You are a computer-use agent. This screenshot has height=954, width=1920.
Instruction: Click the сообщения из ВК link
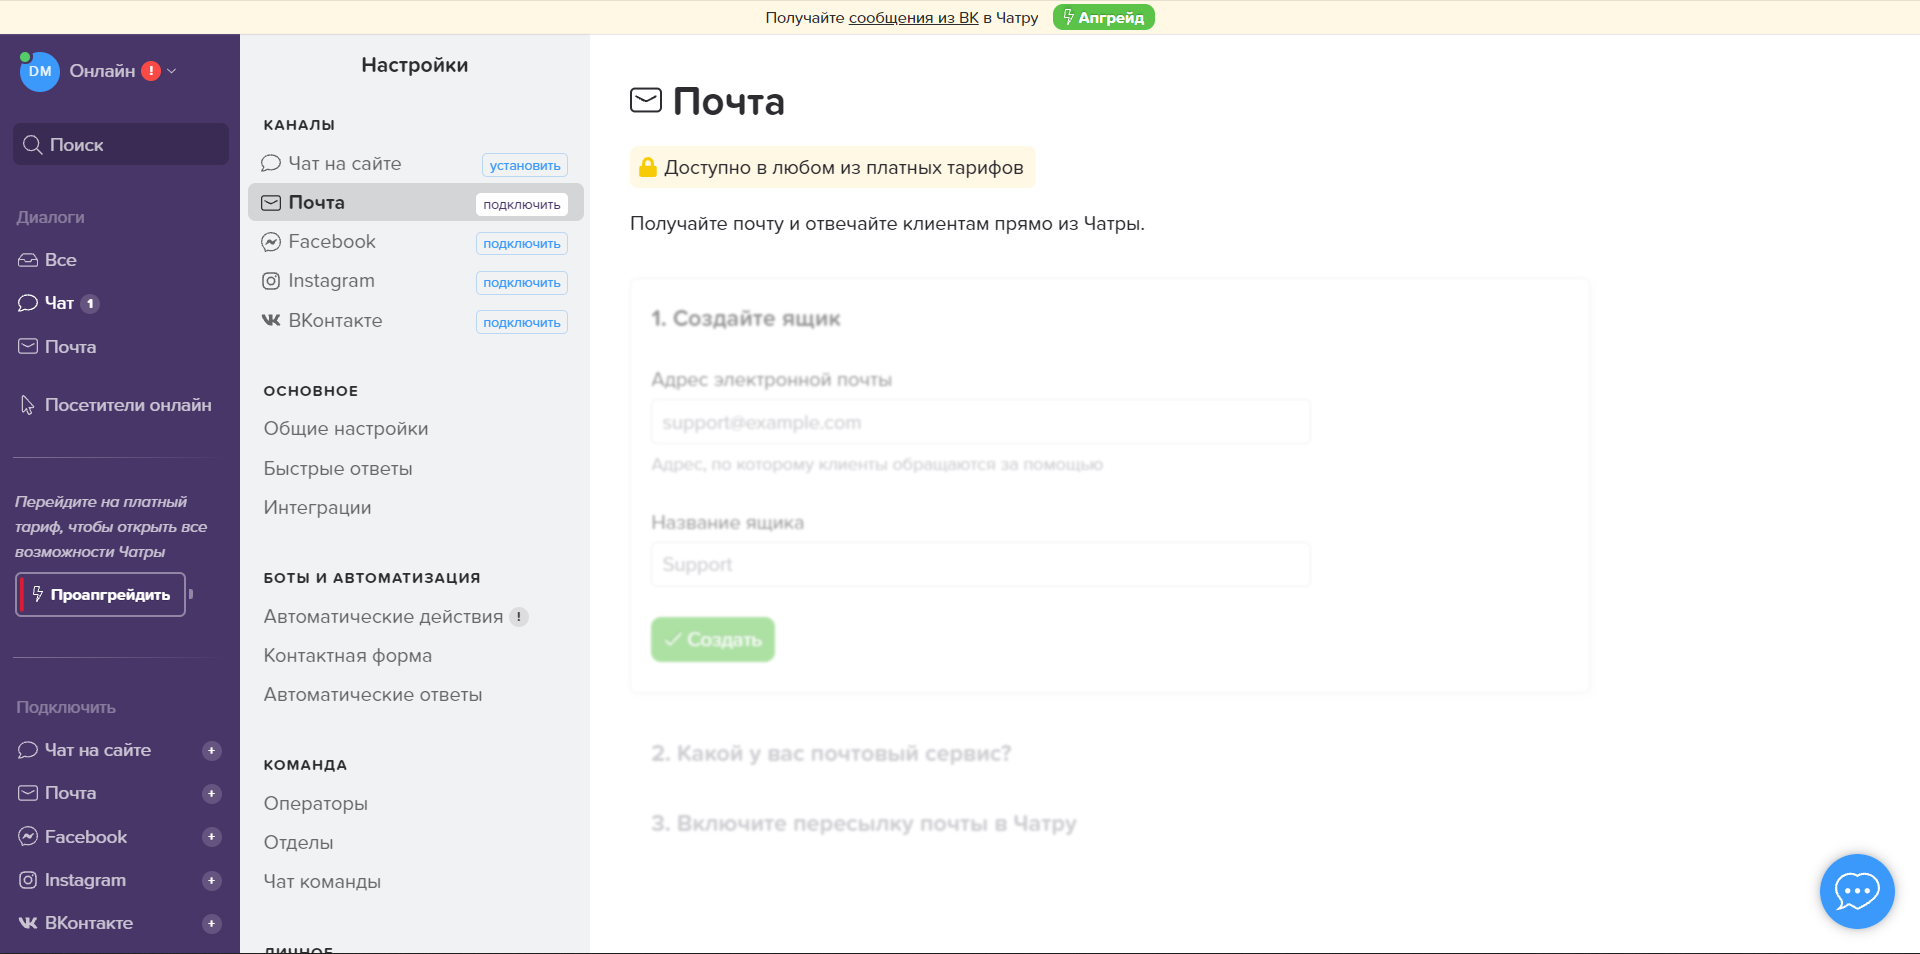[x=914, y=17]
